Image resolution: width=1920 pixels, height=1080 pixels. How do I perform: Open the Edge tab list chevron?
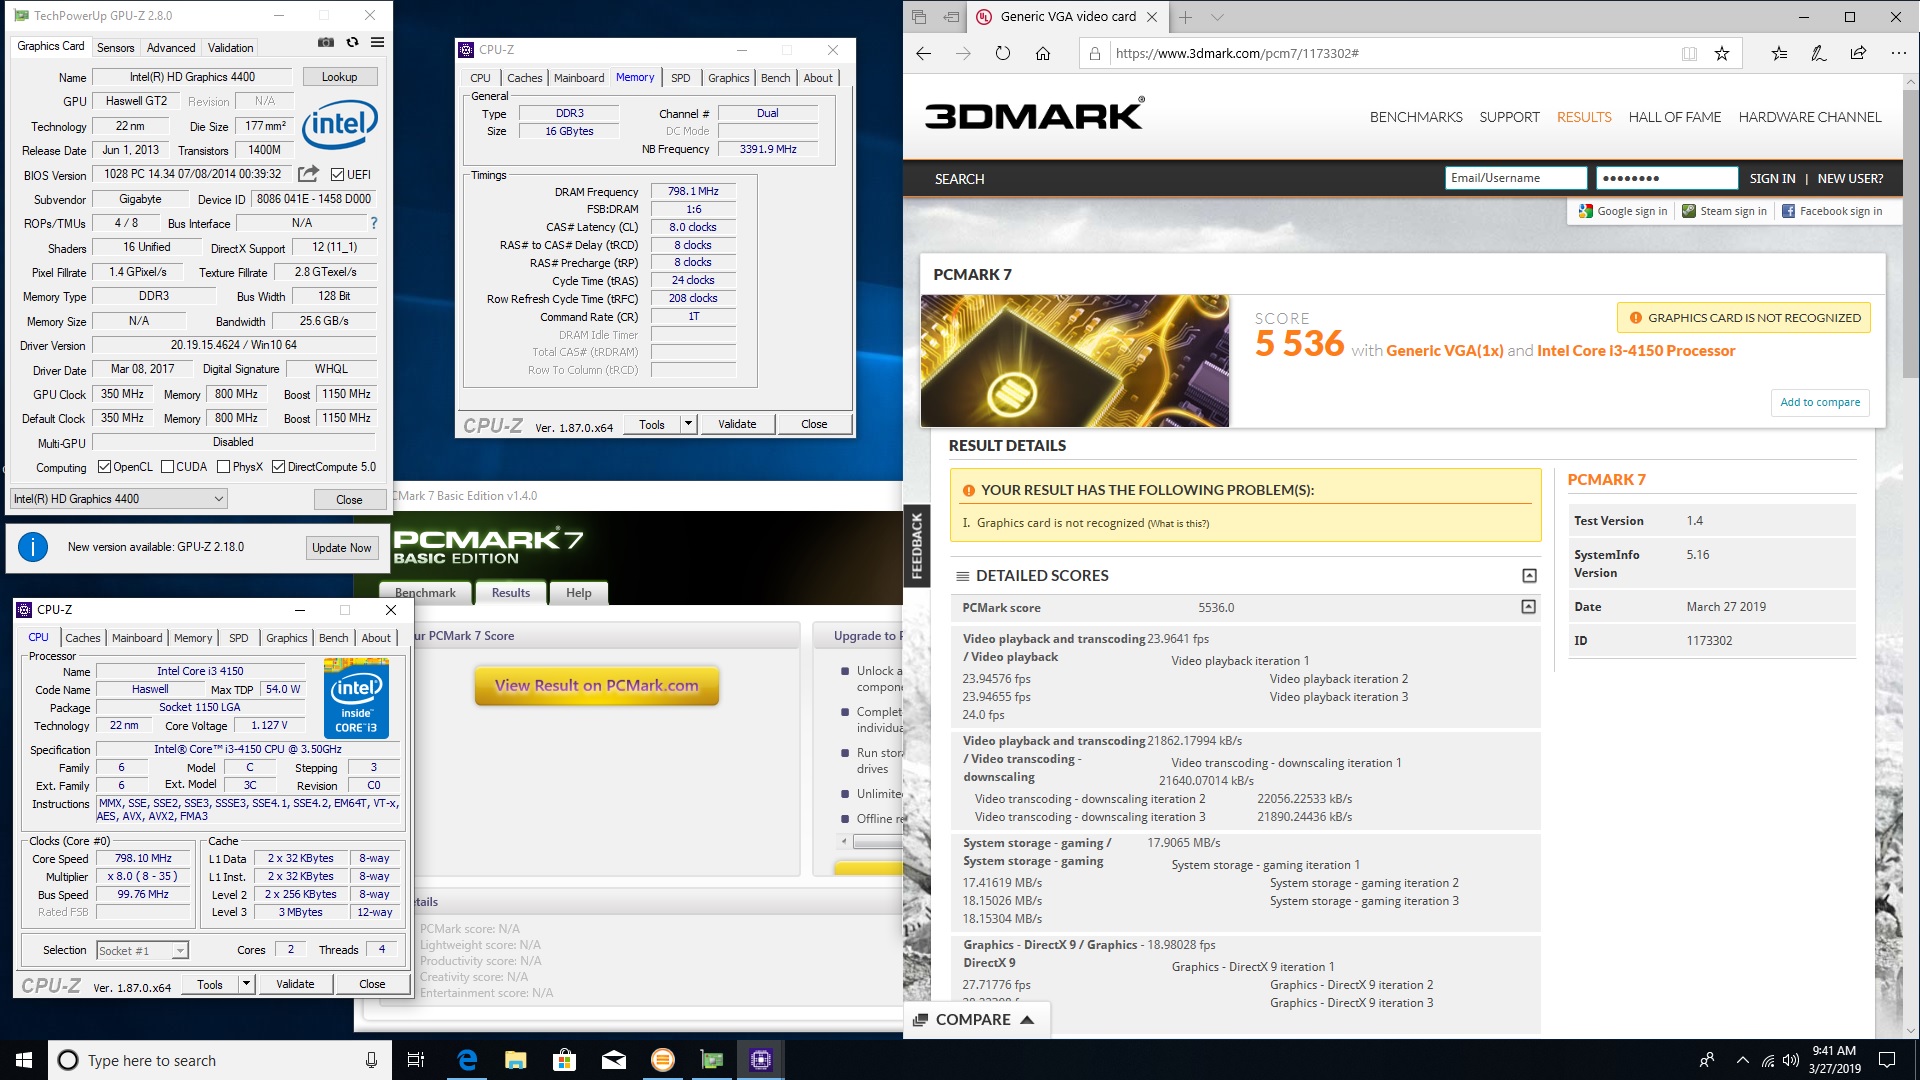pyautogui.click(x=1217, y=17)
